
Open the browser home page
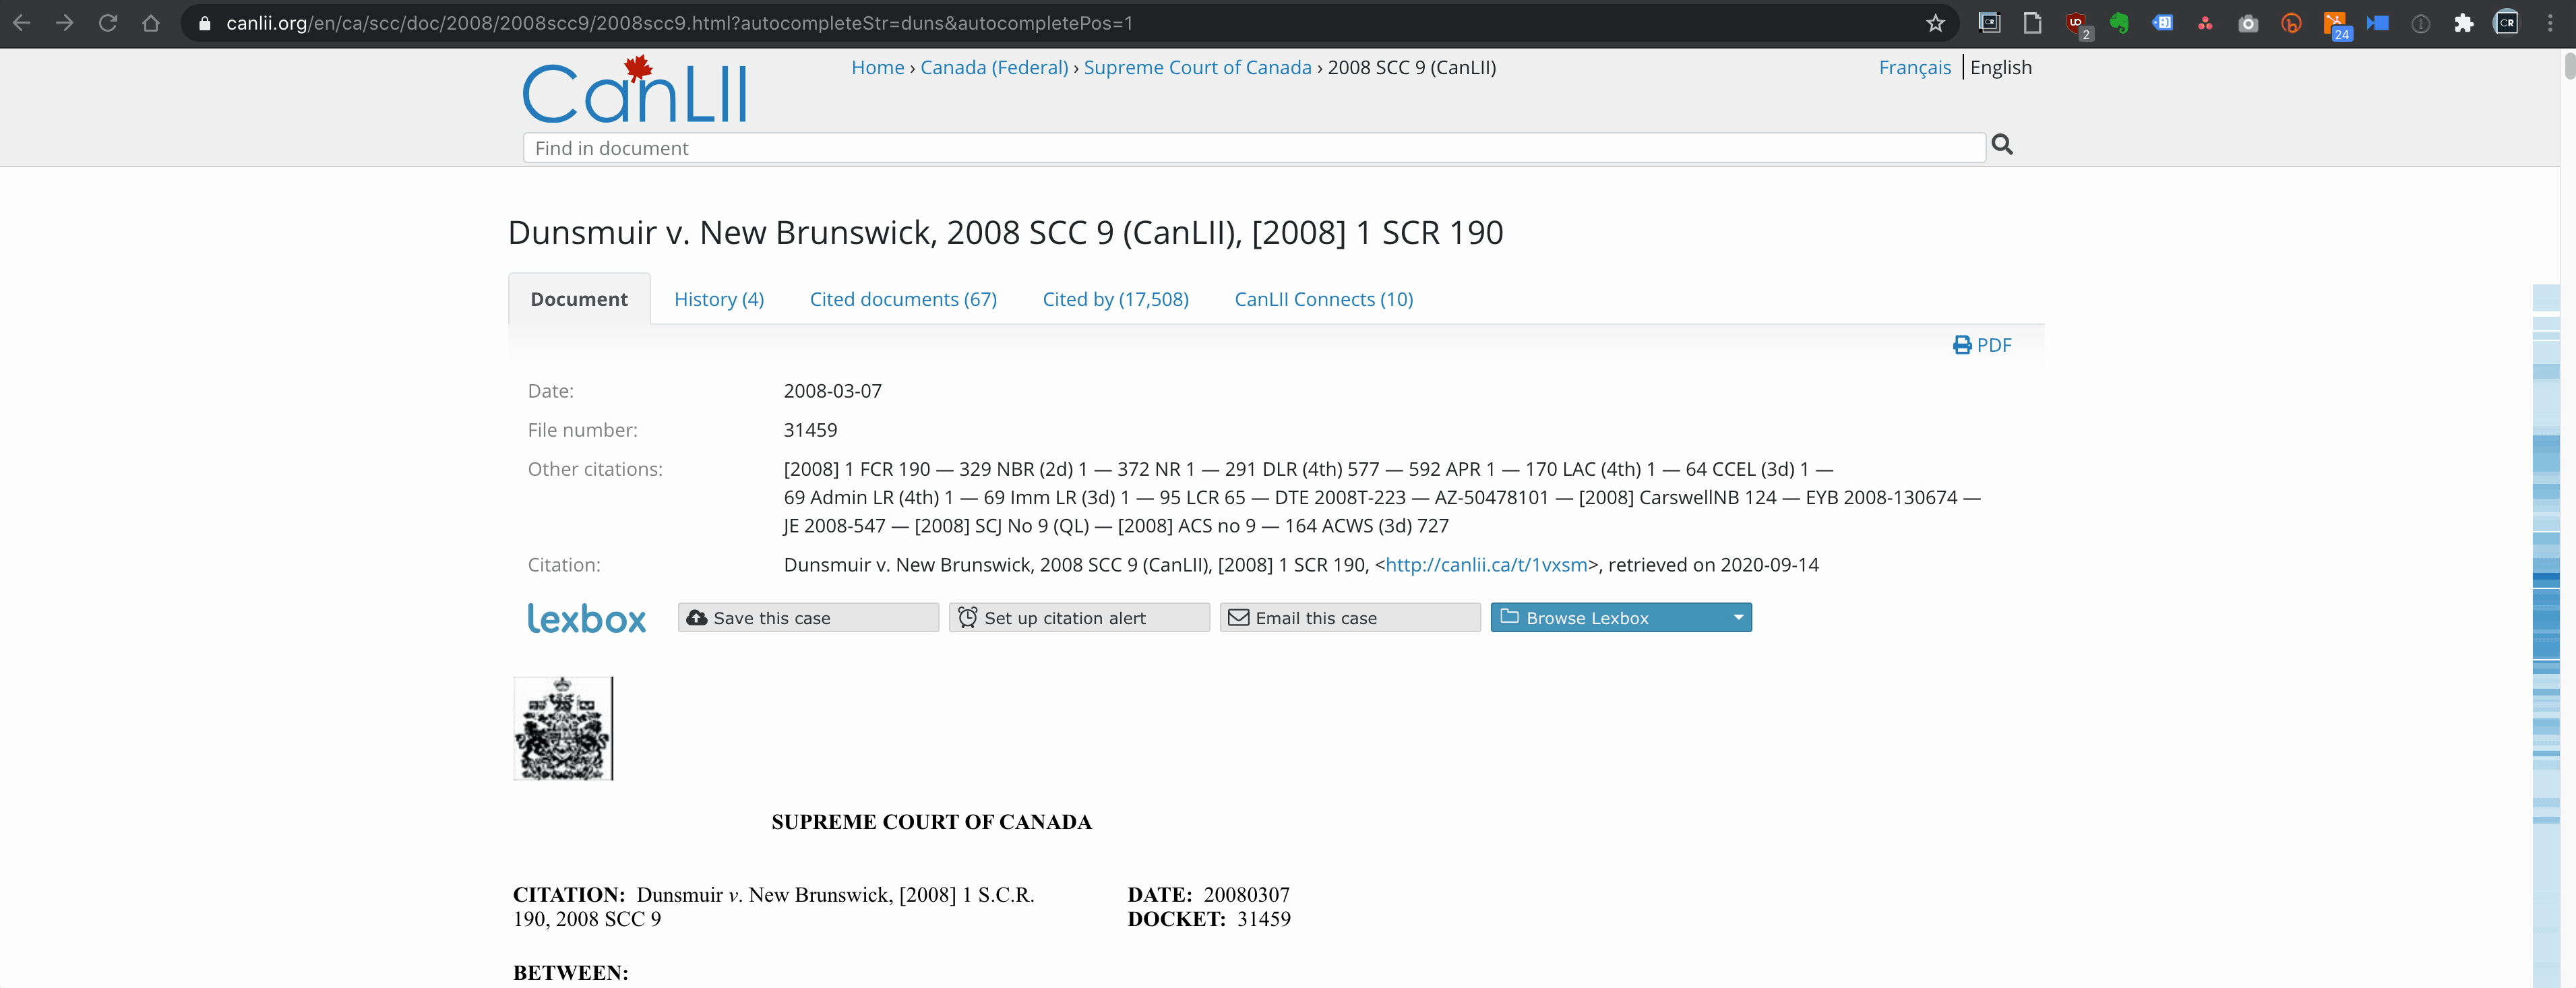point(151,22)
